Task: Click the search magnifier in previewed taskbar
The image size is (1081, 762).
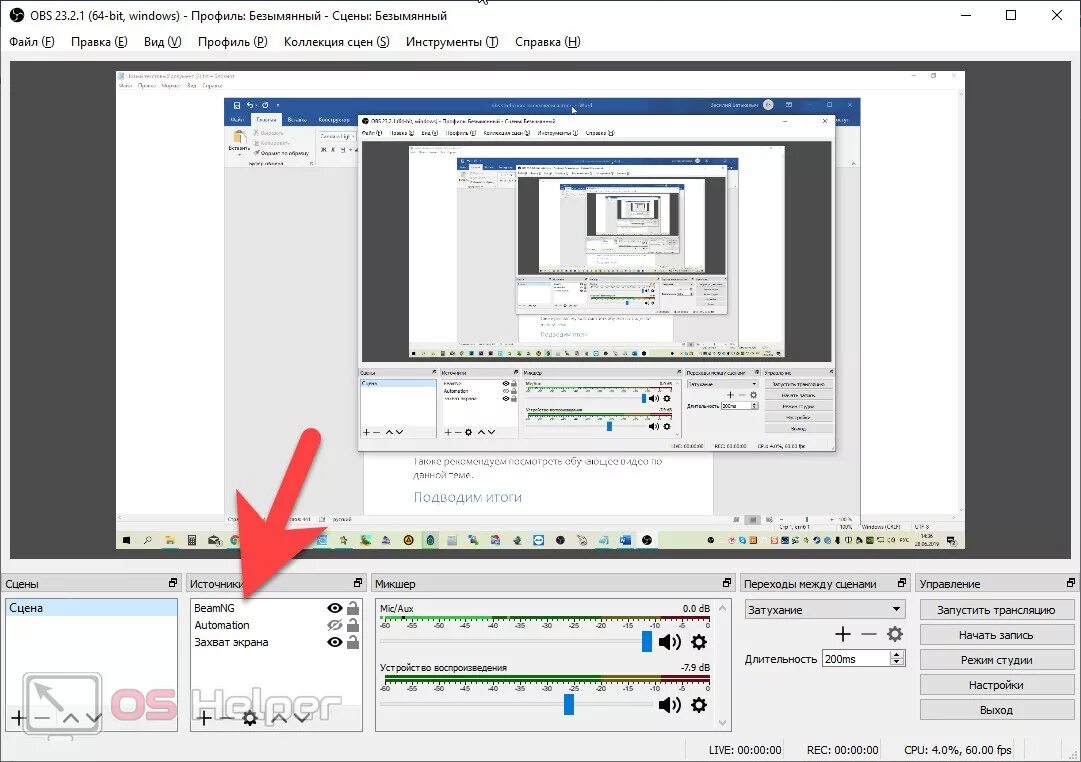Action: tap(148, 541)
